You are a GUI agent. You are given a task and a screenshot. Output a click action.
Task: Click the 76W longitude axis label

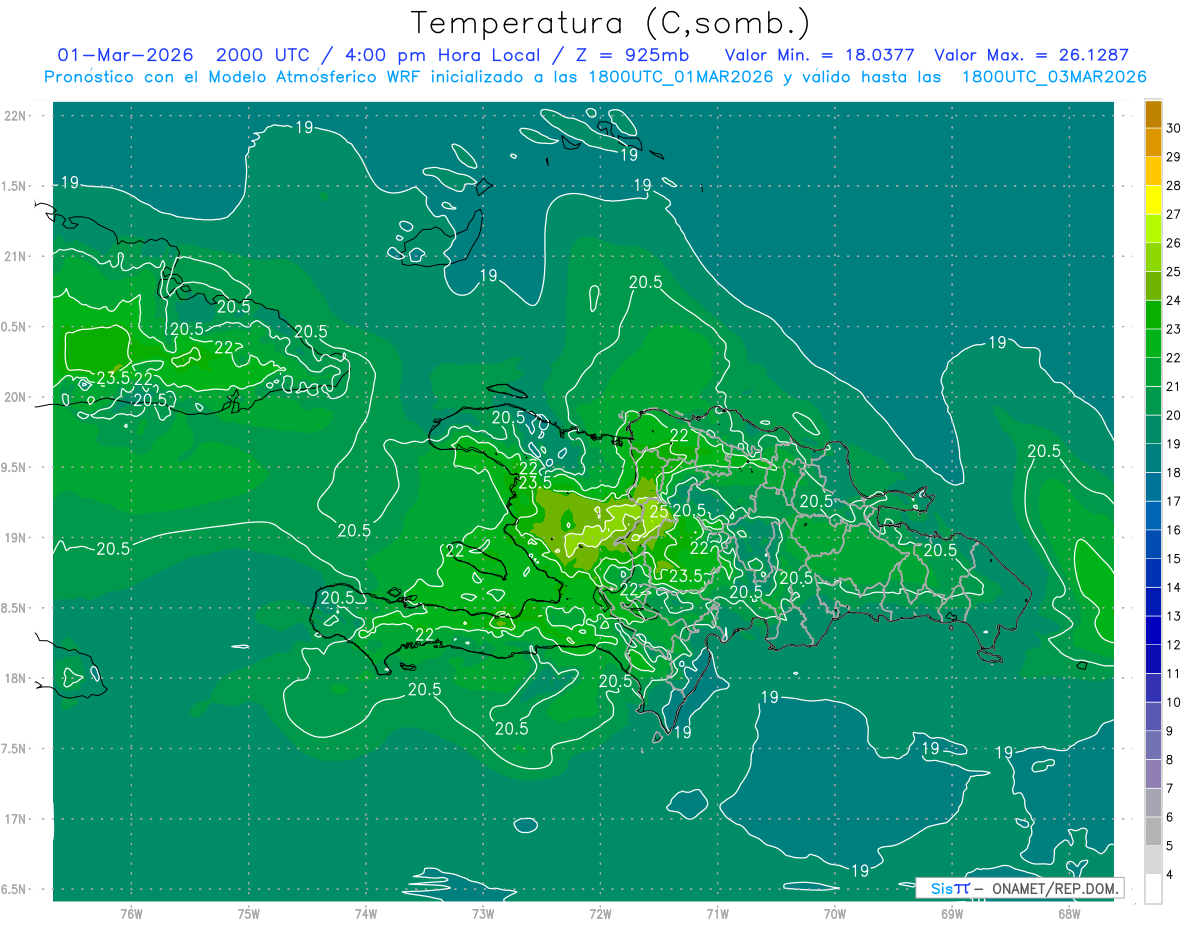[132, 912]
